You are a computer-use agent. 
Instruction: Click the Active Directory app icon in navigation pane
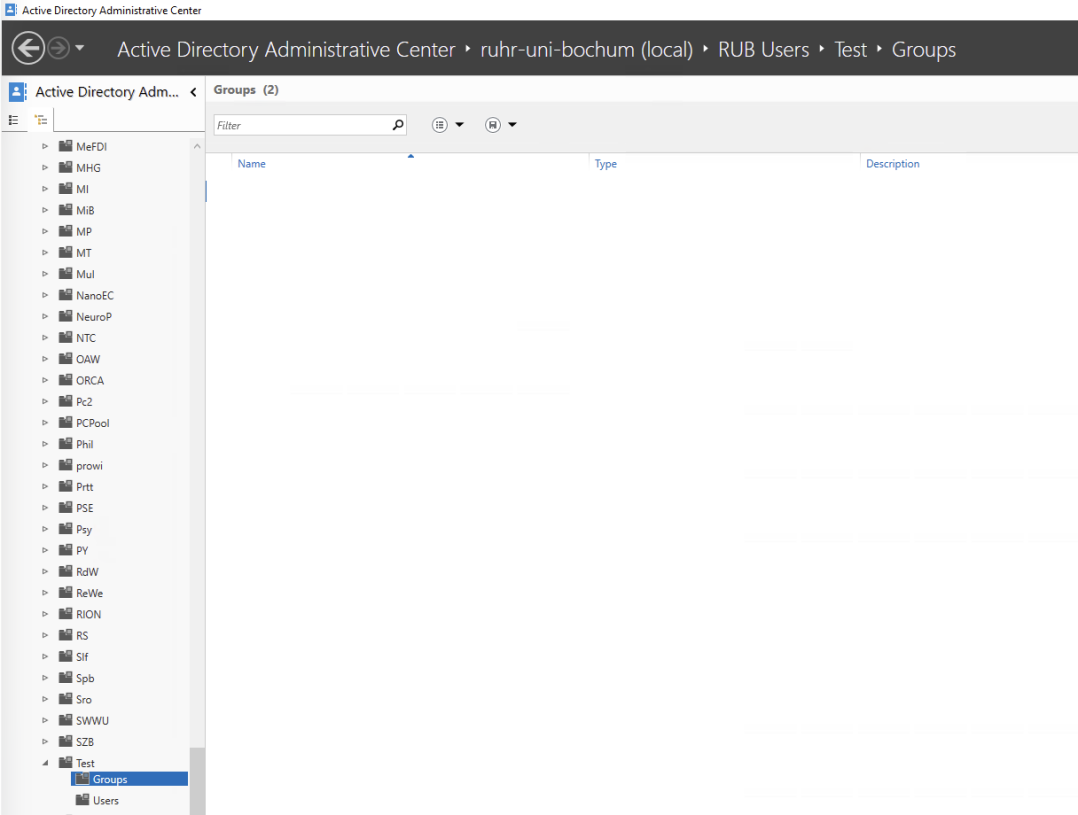tap(17, 91)
